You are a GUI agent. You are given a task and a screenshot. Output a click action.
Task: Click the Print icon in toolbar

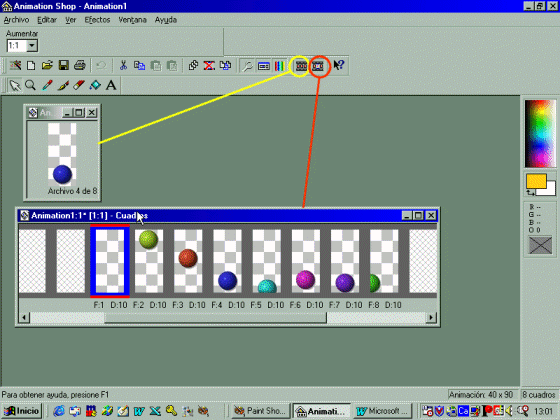(80, 65)
